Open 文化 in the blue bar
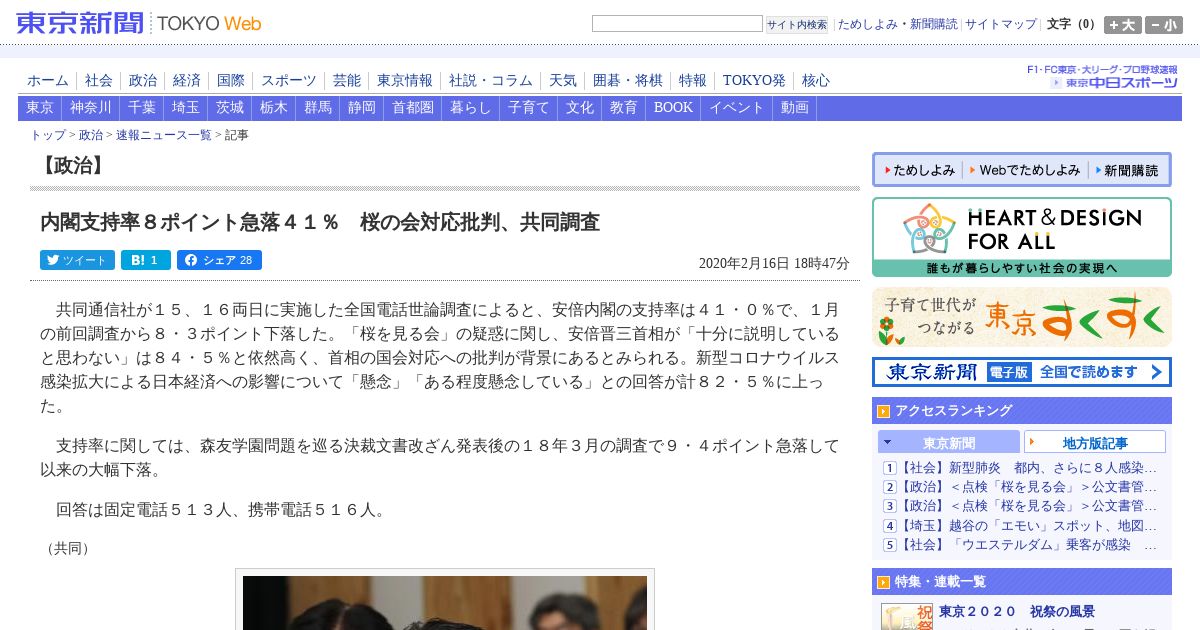This screenshot has width=1200, height=630. [x=580, y=108]
